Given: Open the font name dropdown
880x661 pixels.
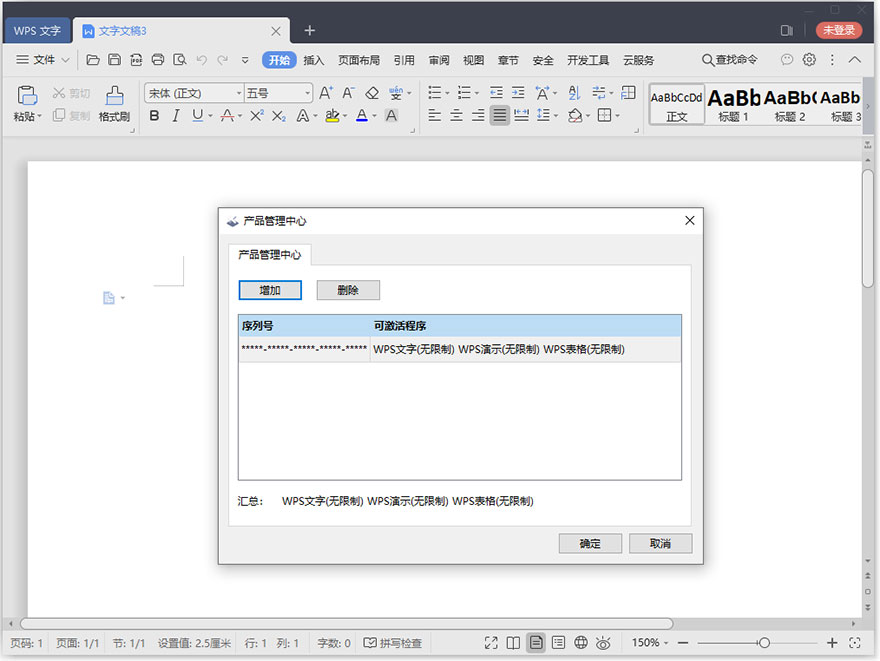Looking at the screenshot, I should pos(238,92).
